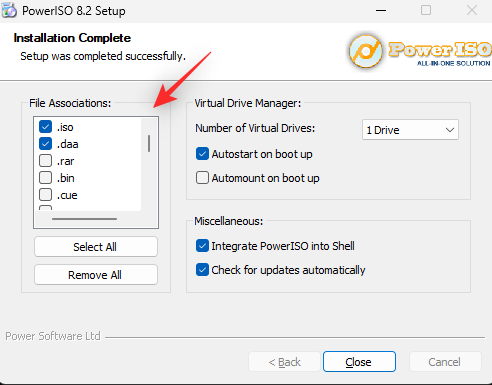Click the PowerISO logo in header
Screen dimensions: 492x385
click(x=420, y=51)
